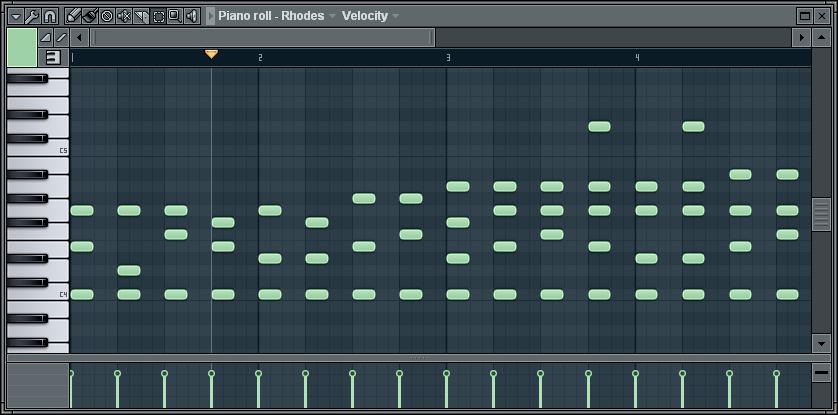Click the orange playhead marker
Screen dimensions: 838x415
212,54
